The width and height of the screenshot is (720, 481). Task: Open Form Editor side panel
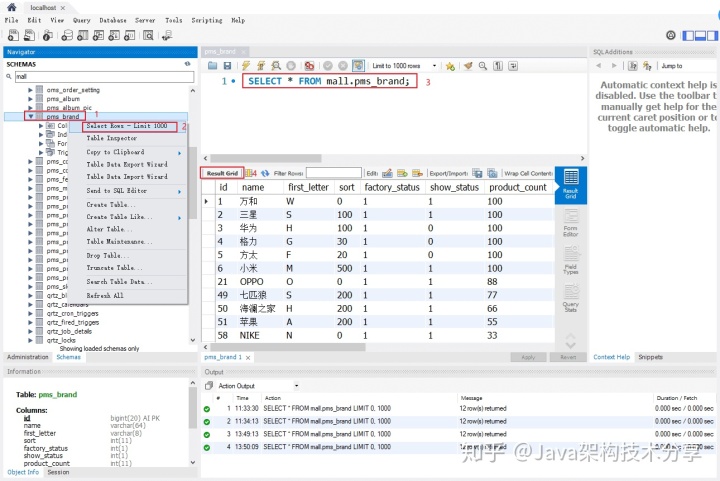point(571,222)
